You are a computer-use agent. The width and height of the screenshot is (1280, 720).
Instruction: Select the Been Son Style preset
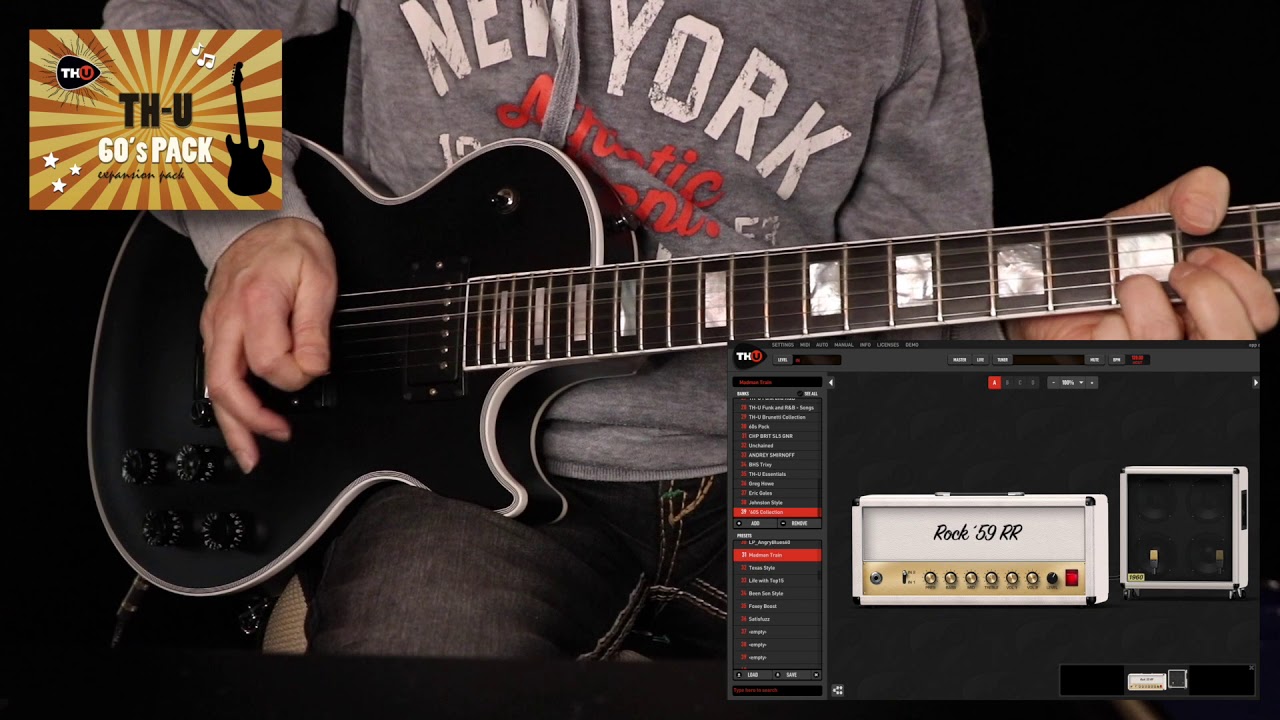click(x=777, y=593)
